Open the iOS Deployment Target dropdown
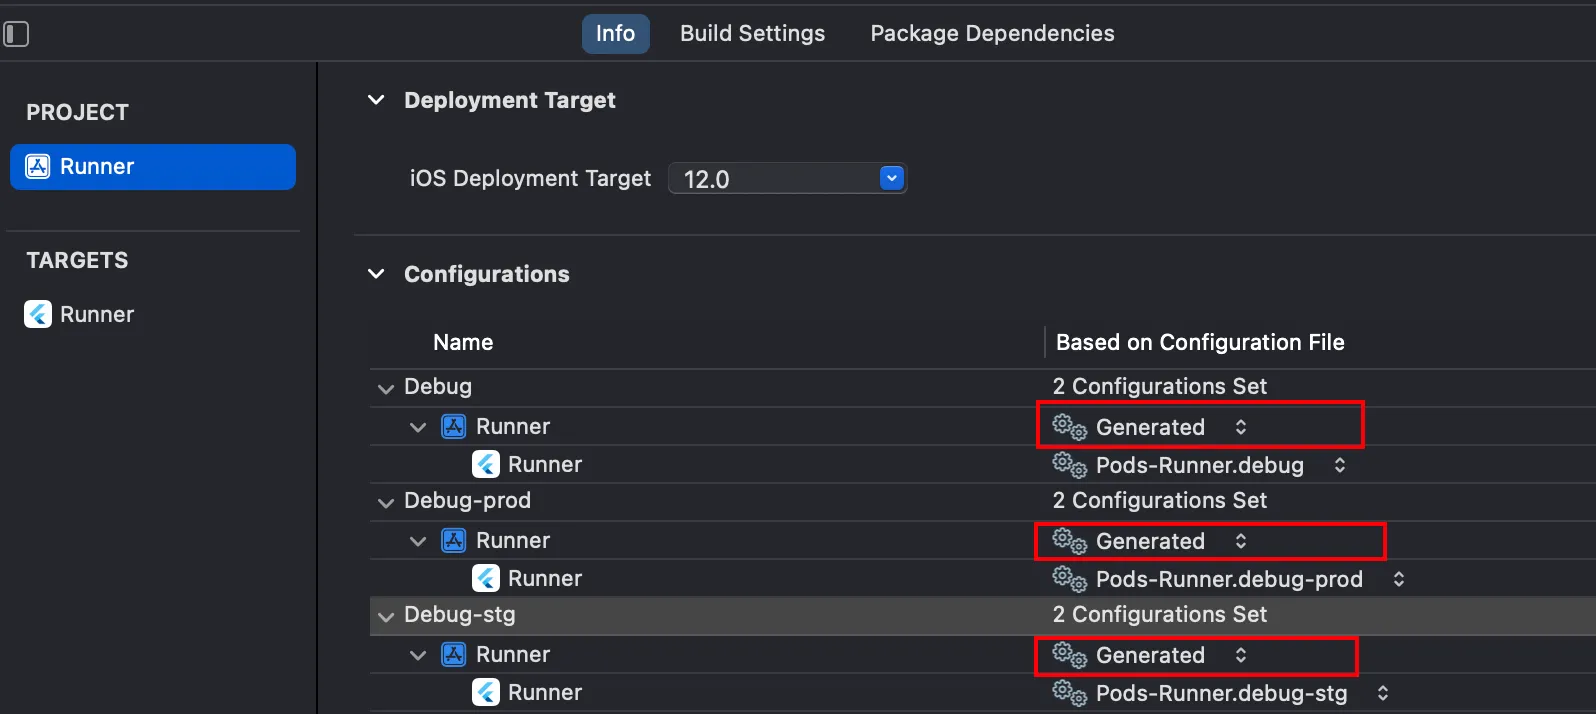Screen dimensions: 1596x714 pyautogui.click(x=891, y=179)
